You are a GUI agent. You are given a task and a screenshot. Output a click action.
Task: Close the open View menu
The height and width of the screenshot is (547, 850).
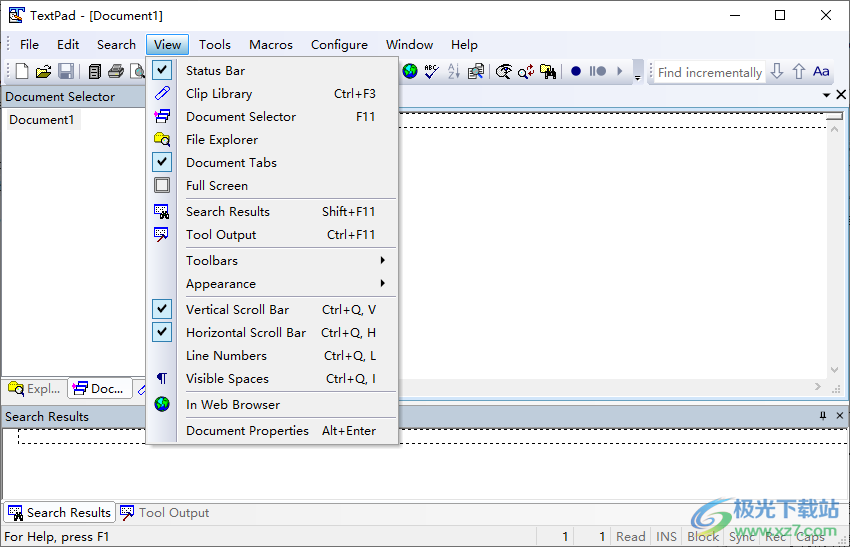167,44
